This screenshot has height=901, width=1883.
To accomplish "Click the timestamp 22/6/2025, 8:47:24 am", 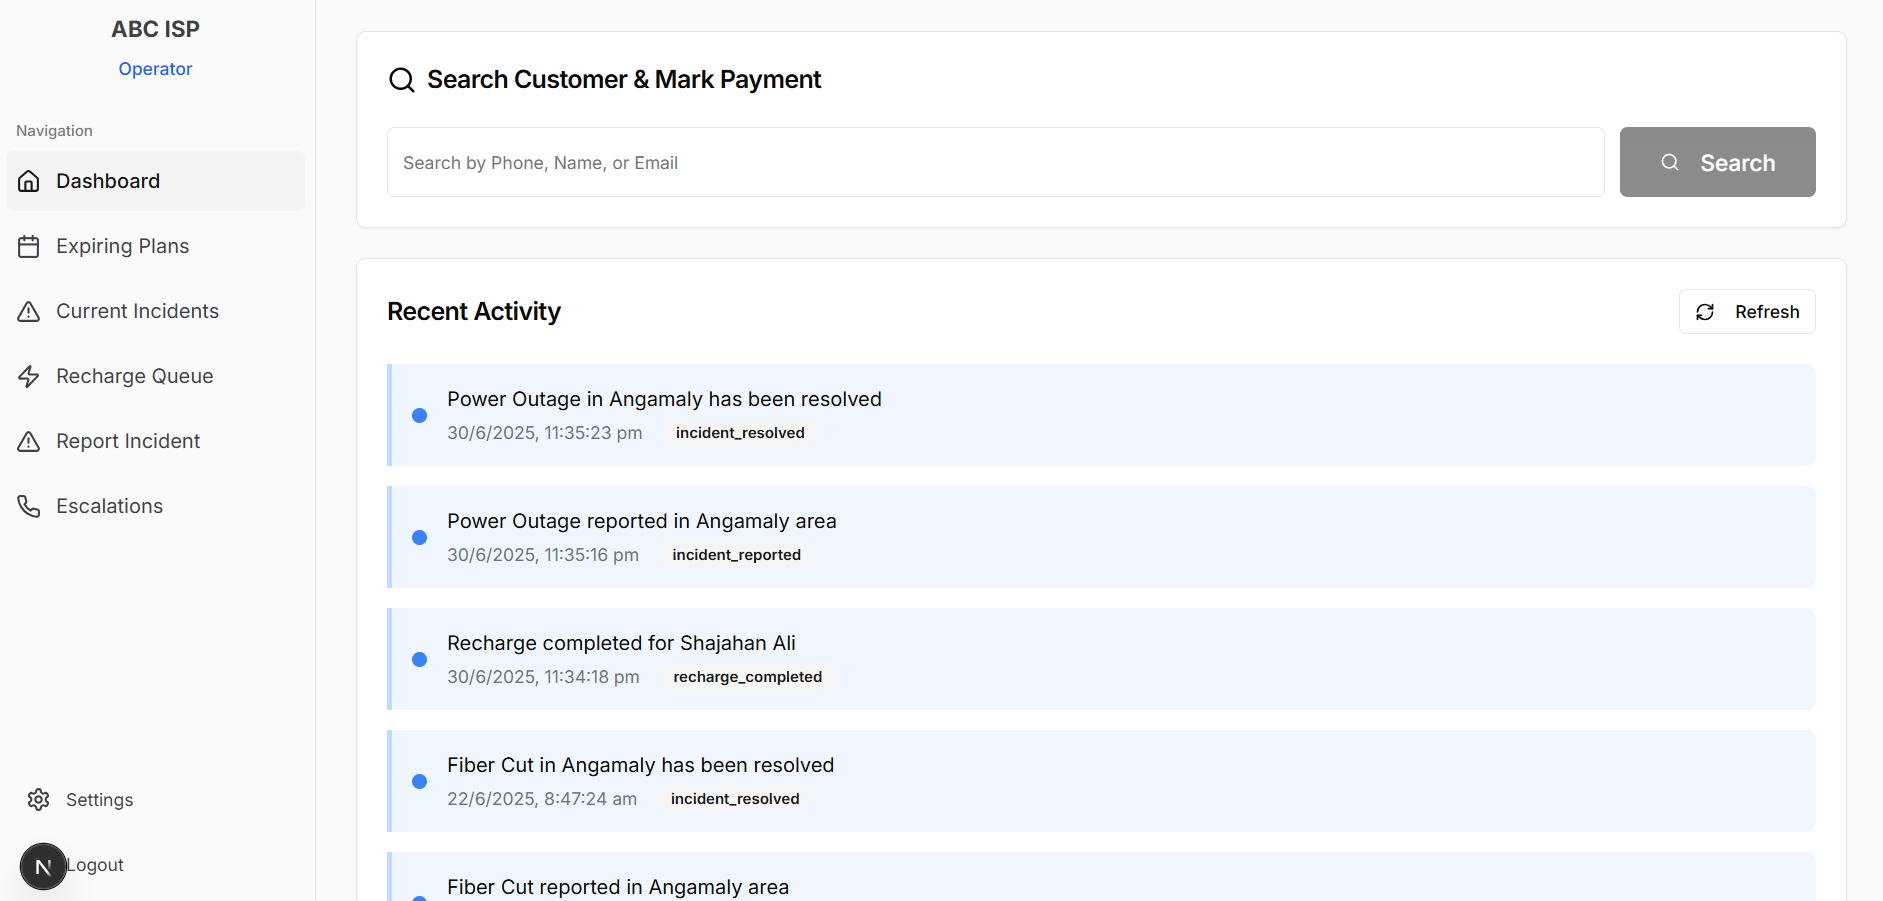I will (542, 799).
